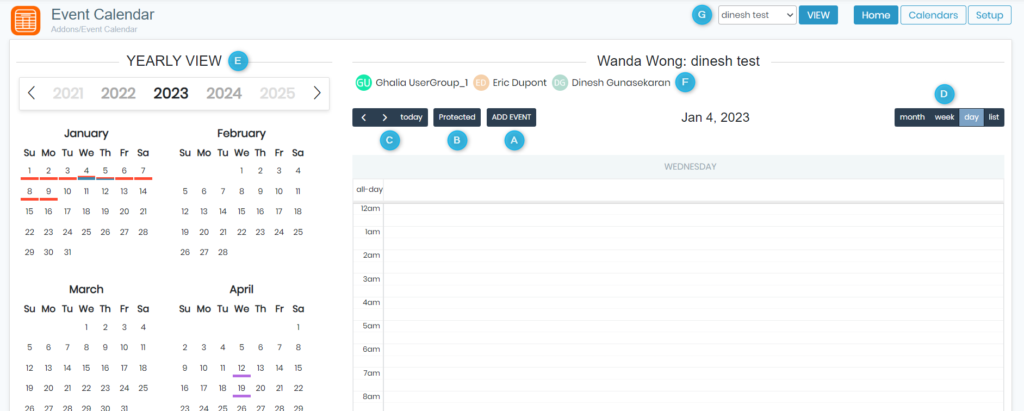The height and width of the screenshot is (411, 1024).
Task: Select February 28 in the yearly view
Action: [x=223, y=252]
